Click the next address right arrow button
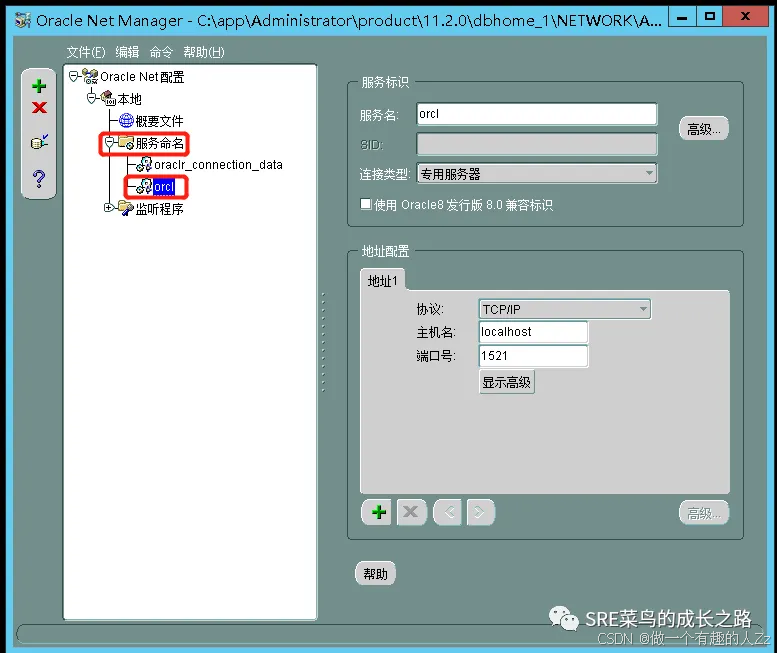The height and width of the screenshot is (653, 777). [x=479, y=512]
